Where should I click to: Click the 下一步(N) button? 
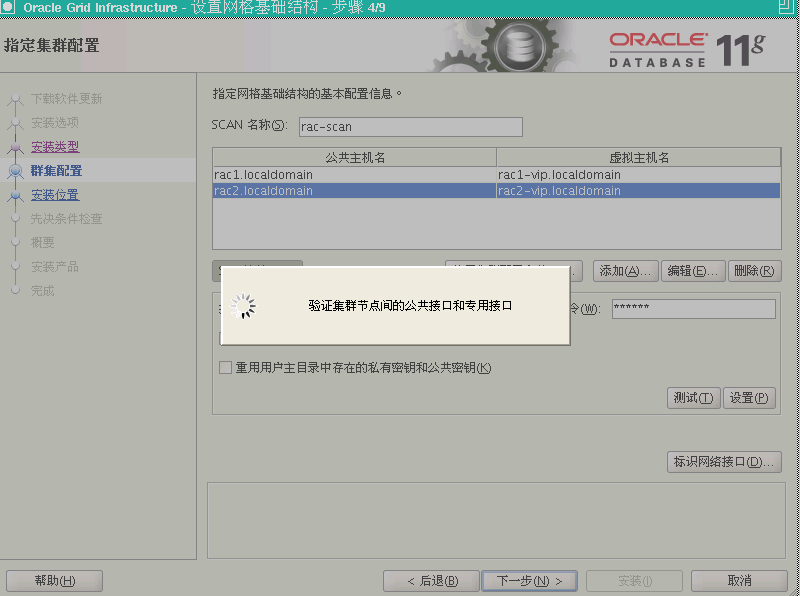point(531,580)
